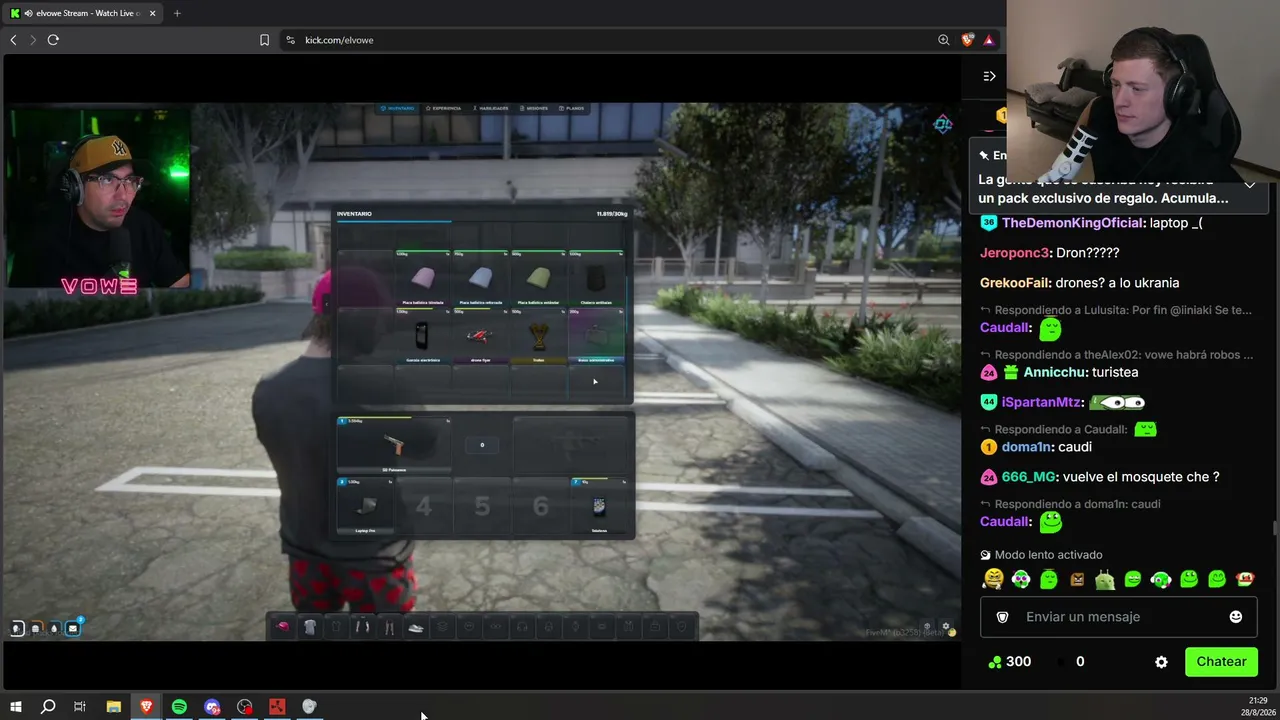Switch to Brave browser on taskbar
This screenshot has width=1280, height=720.
146,707
